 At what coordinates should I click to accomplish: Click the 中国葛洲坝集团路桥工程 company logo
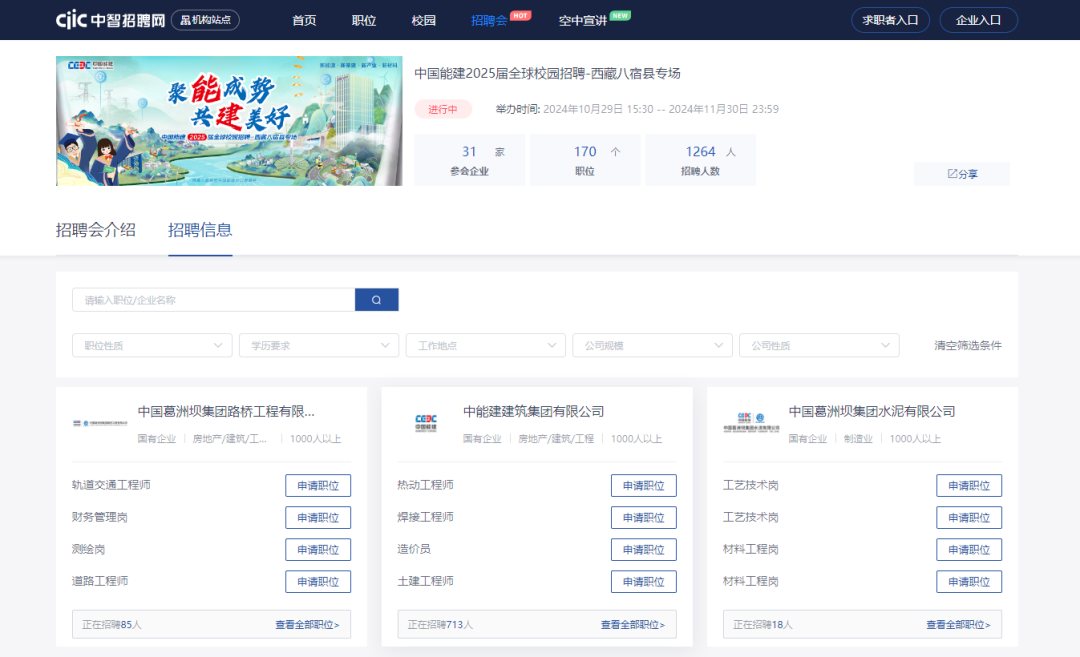click(100, 423)
